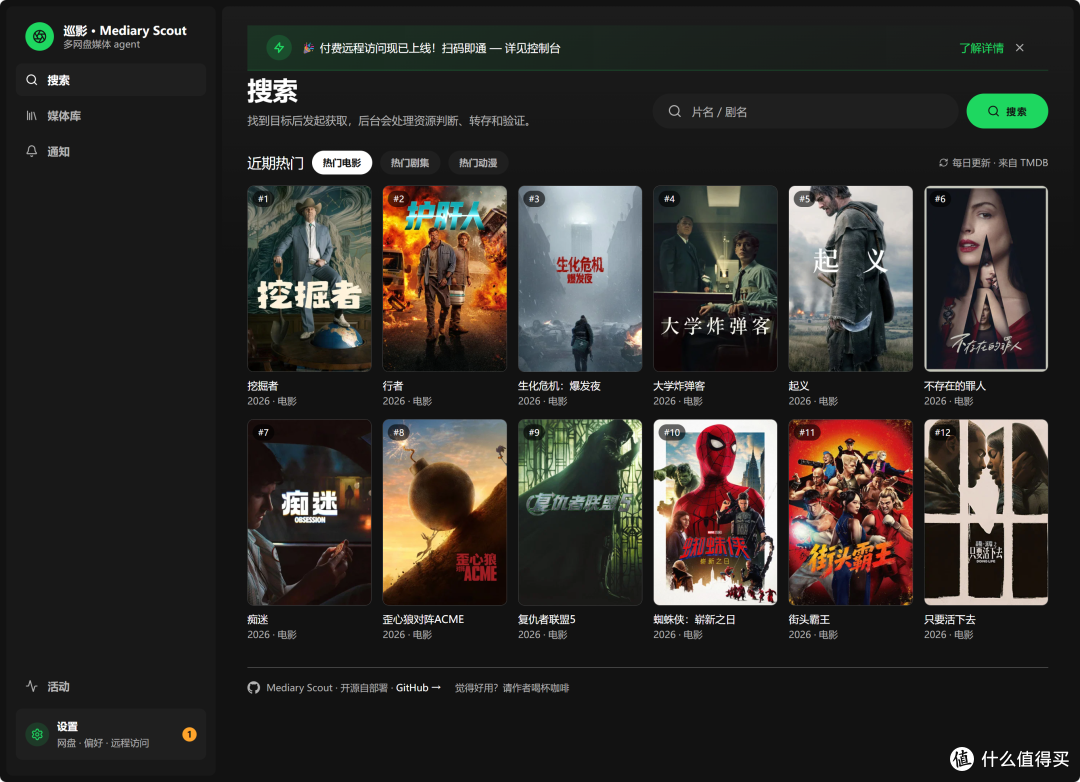Open the 活动 activity page
Screen dimensions: 1080x782
click(x=111, y=686)
